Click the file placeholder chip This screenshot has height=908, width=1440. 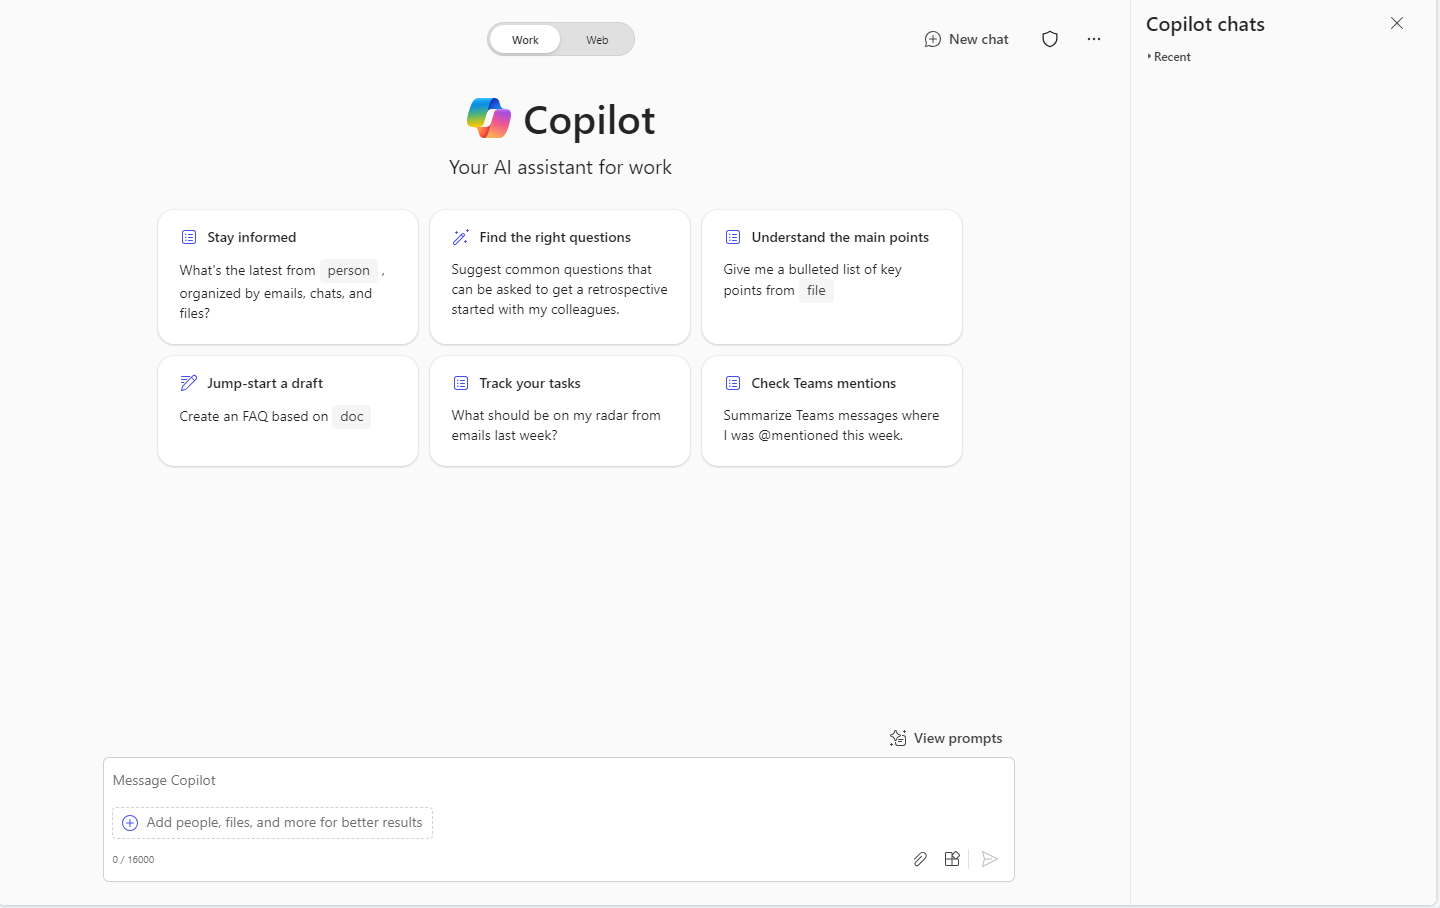click(x=816, y=291)
